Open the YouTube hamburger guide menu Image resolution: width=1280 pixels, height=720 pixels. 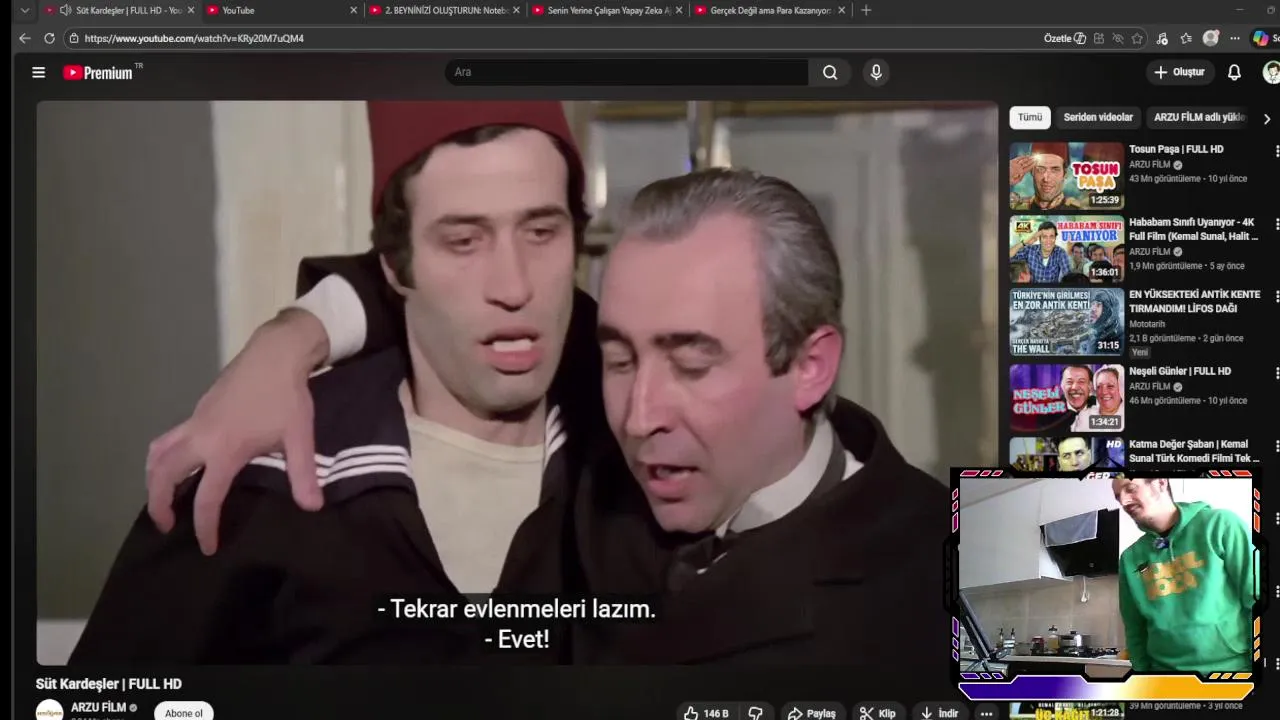(x=38, y=72)
